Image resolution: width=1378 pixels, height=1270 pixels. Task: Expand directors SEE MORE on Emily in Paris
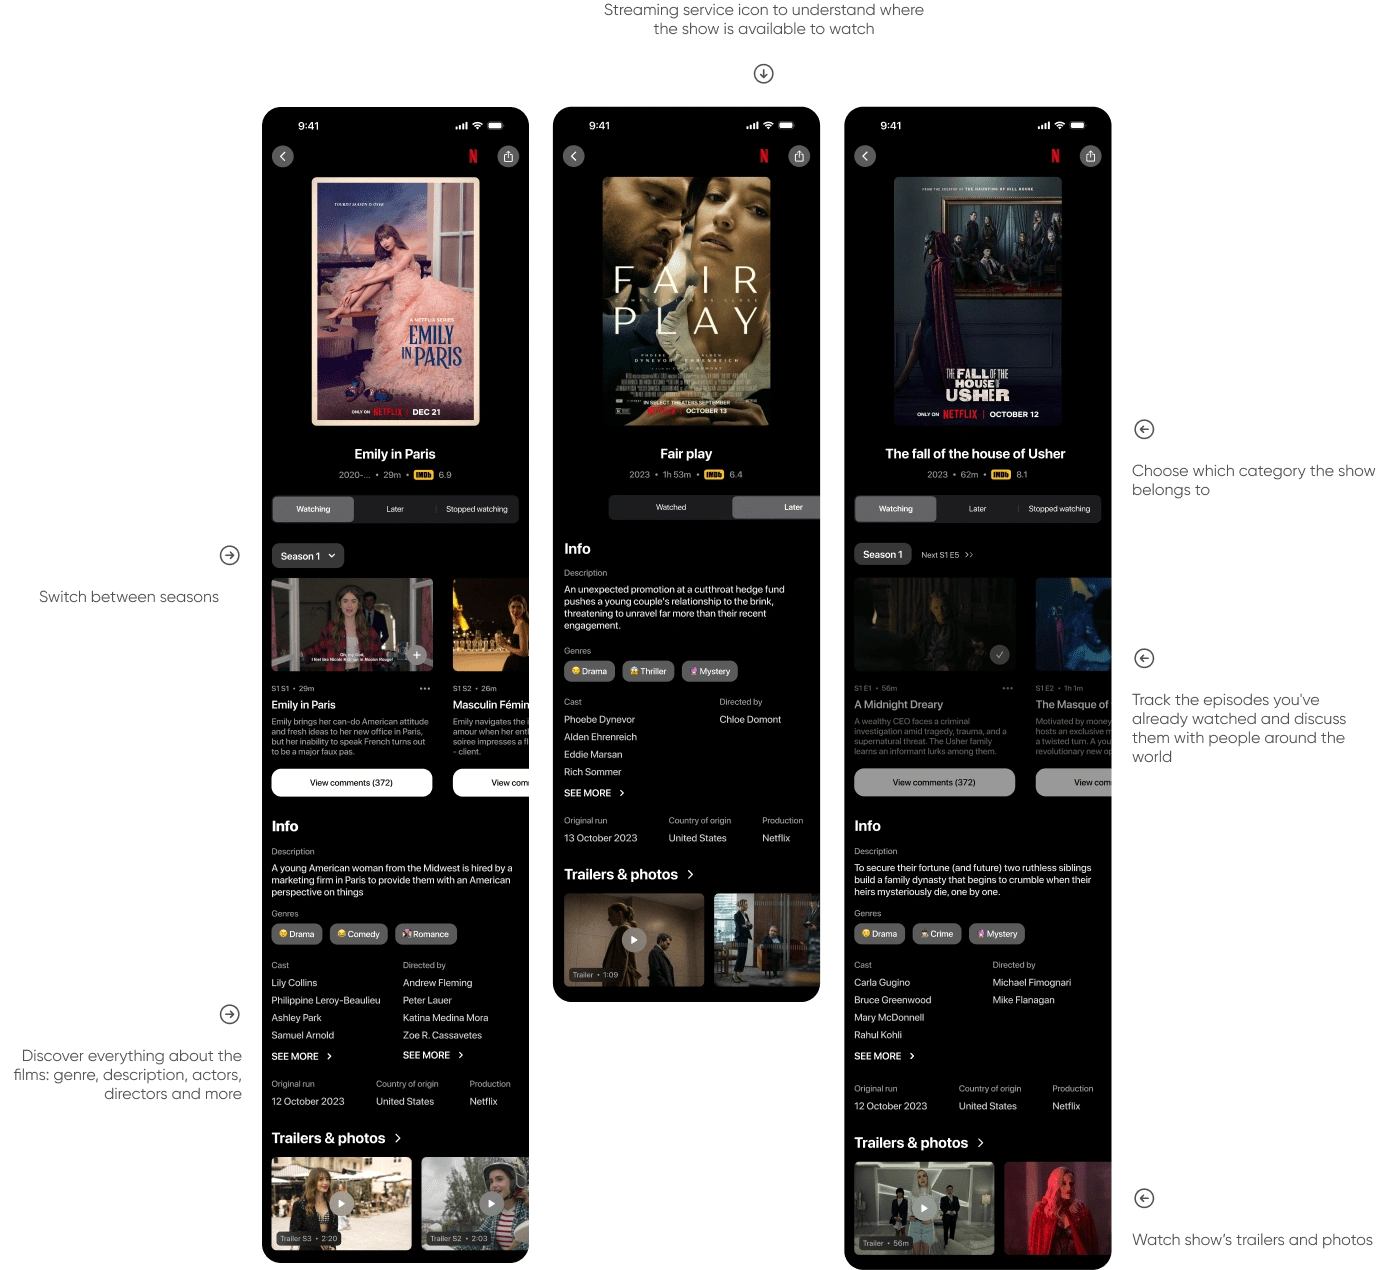(x=433, y=1055)
